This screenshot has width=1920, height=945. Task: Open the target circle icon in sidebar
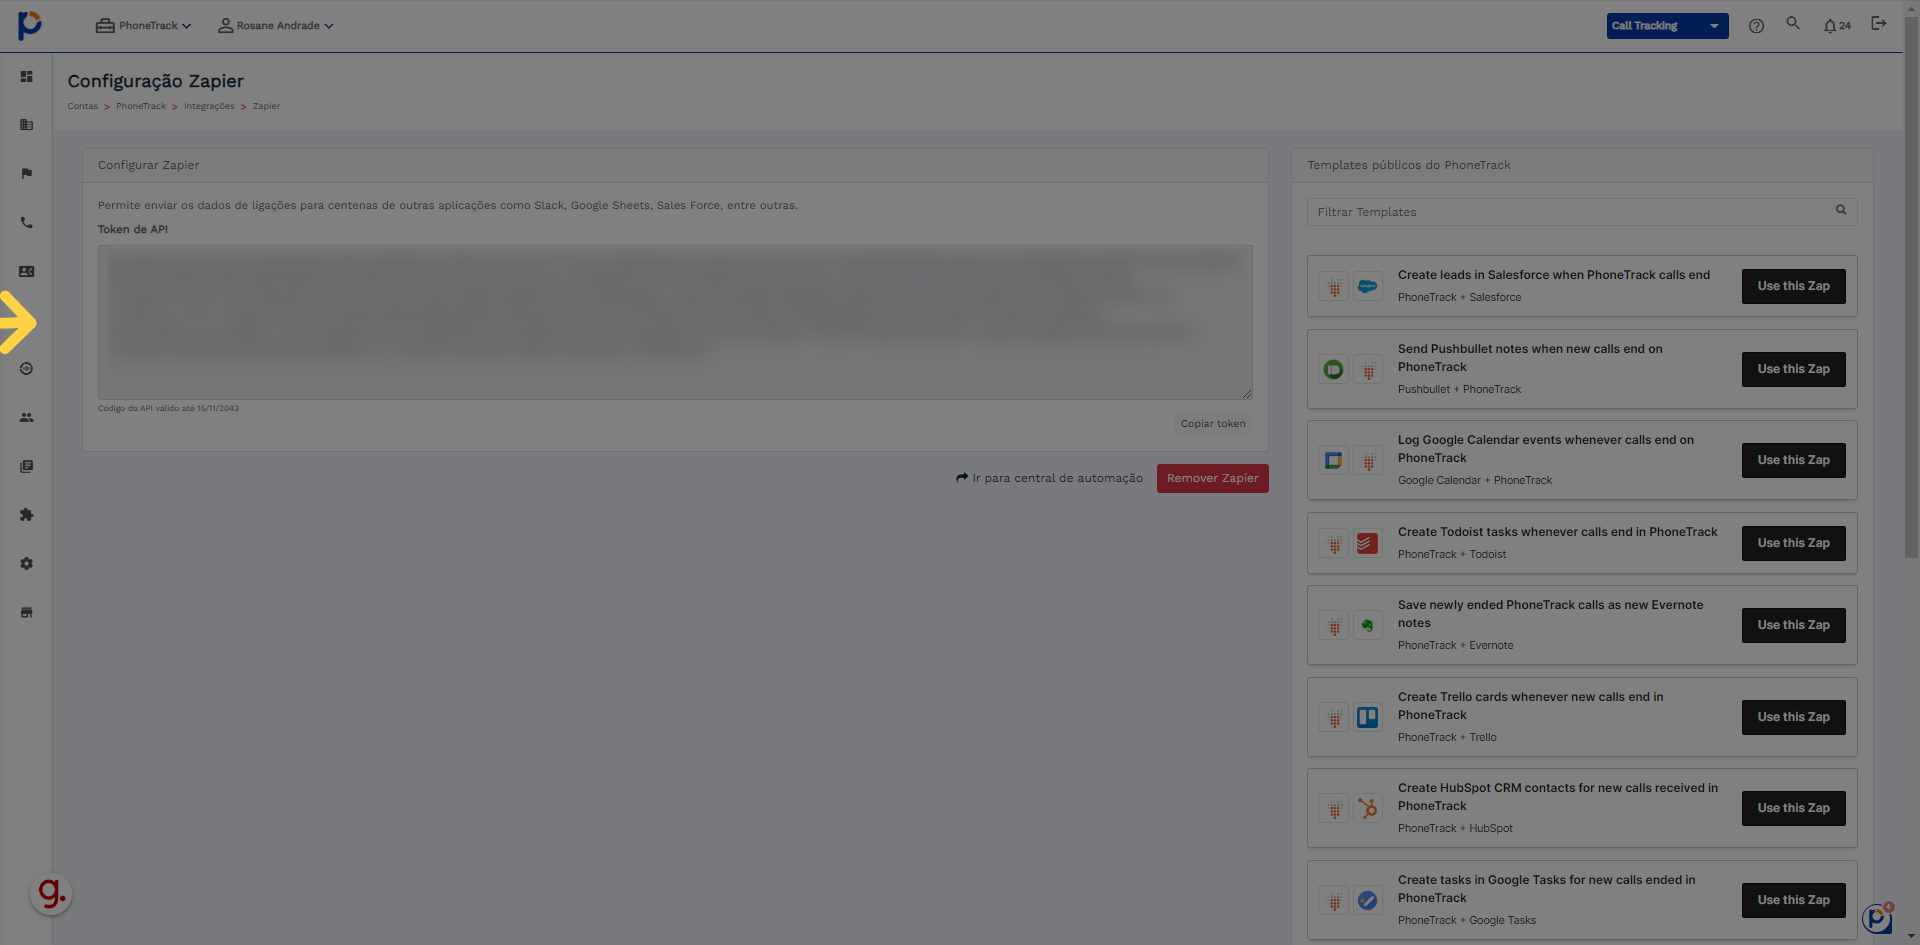tap(27, 369)
